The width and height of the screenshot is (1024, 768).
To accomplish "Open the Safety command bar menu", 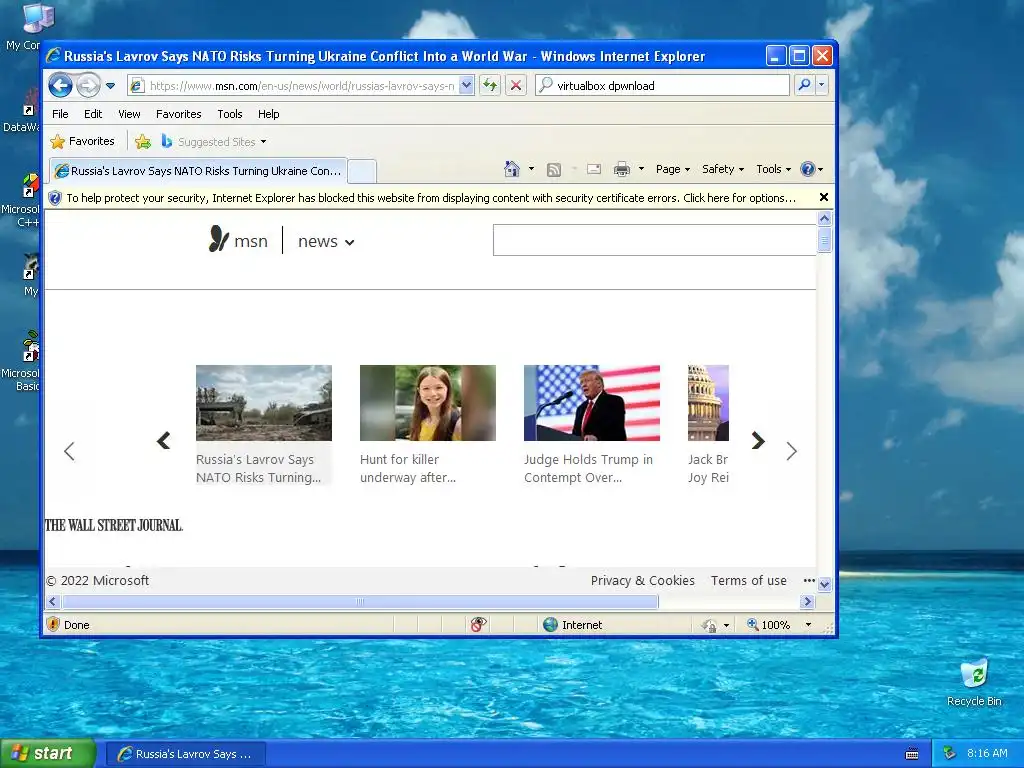I will (723, 169).
